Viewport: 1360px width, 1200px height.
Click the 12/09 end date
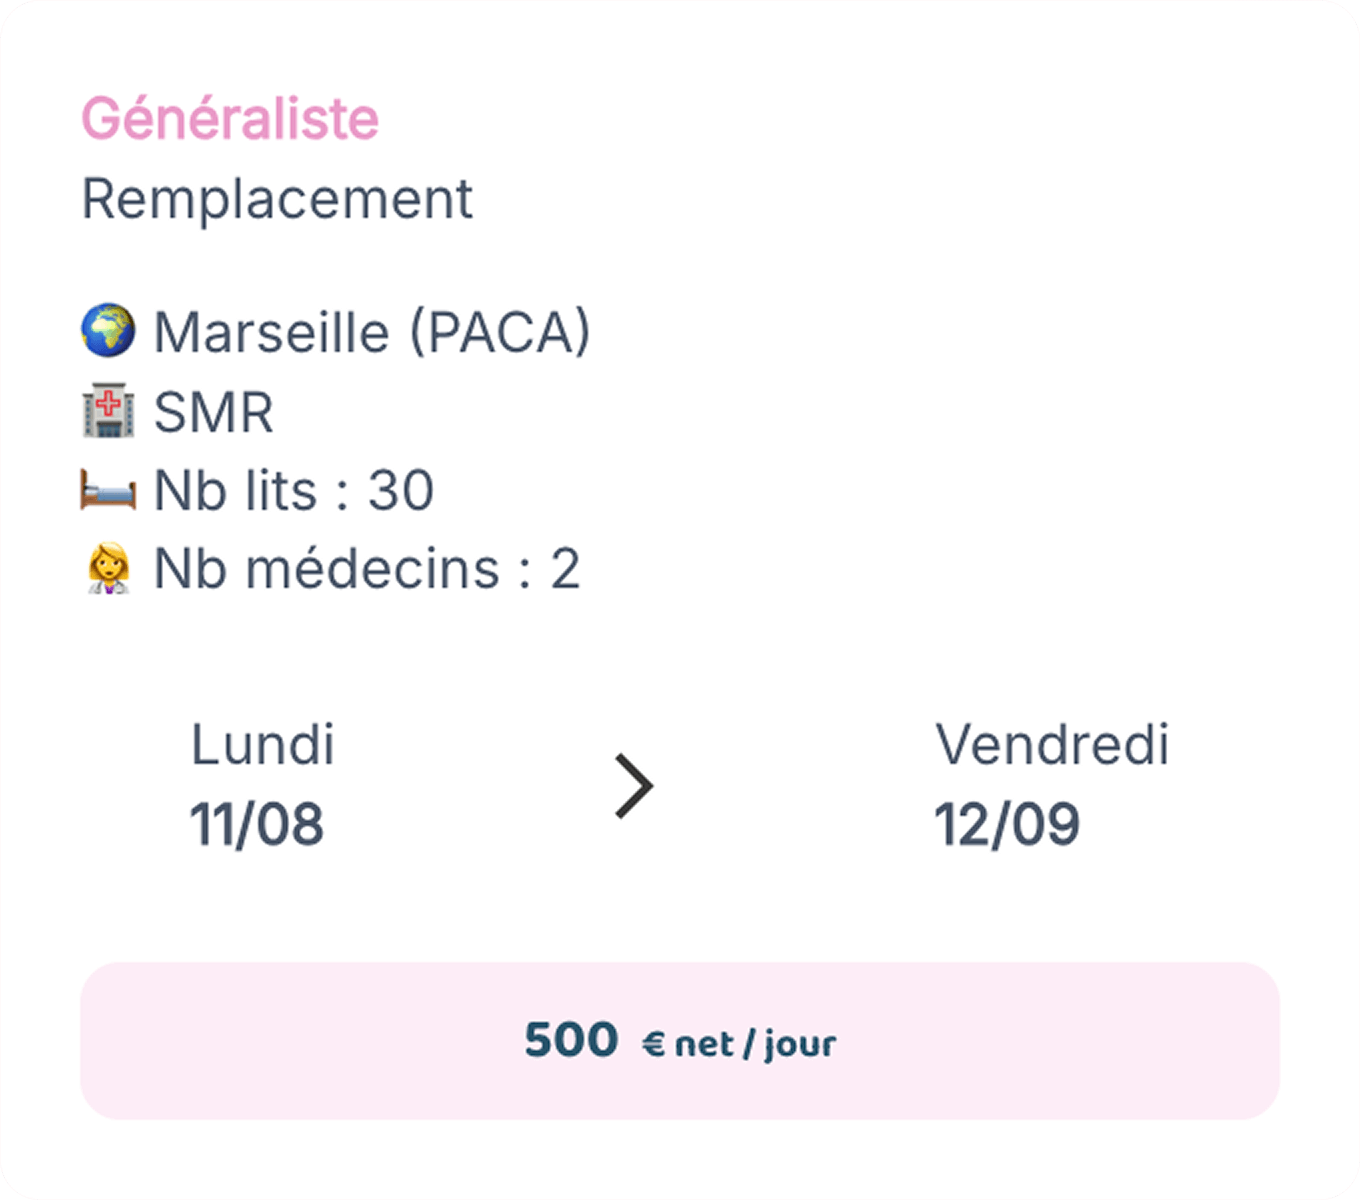1007,825
